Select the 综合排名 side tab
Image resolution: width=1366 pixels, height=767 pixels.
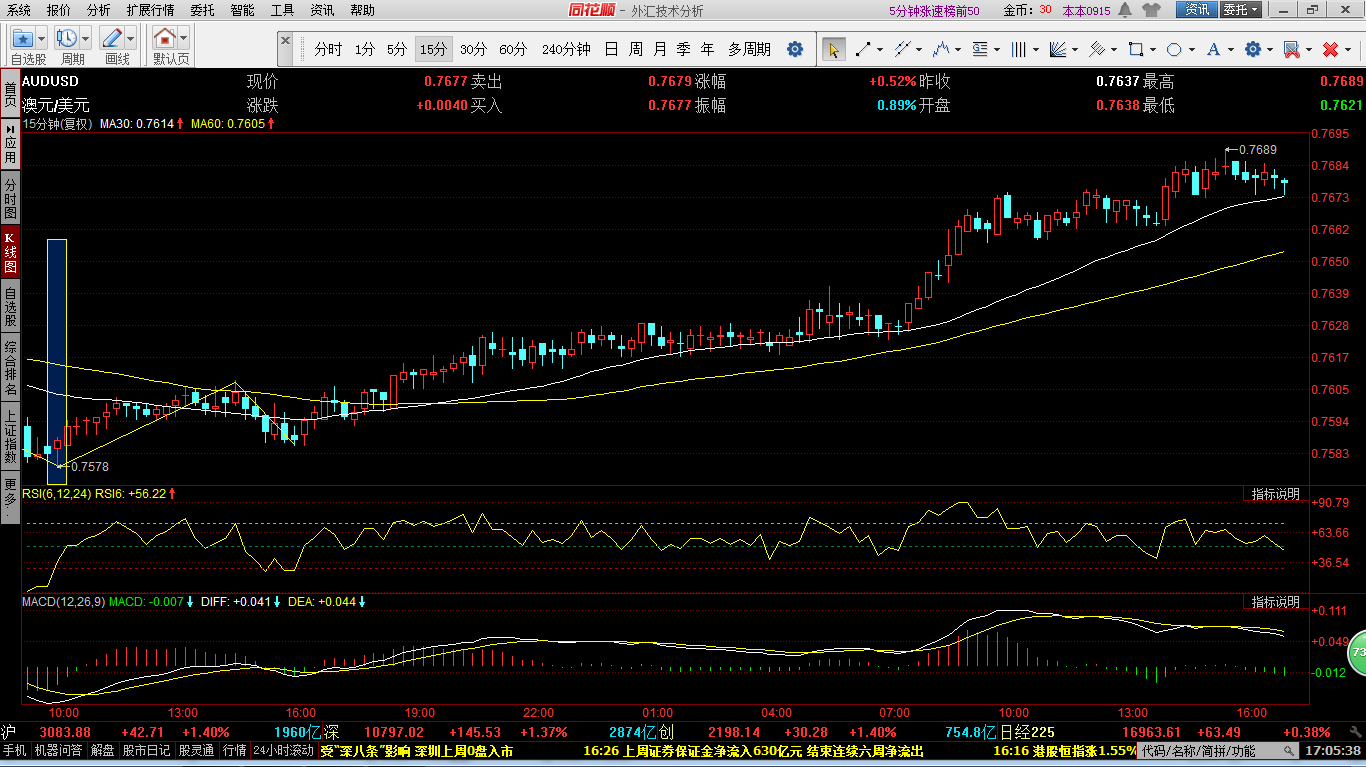click(x=10, y=369)
